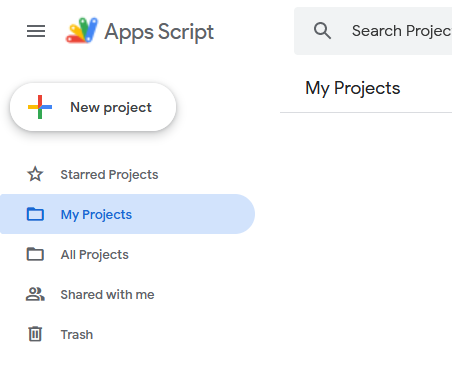Screen dimensions: 452x372
Task: Click the My Projects page heading
Action: coord(353,88)
